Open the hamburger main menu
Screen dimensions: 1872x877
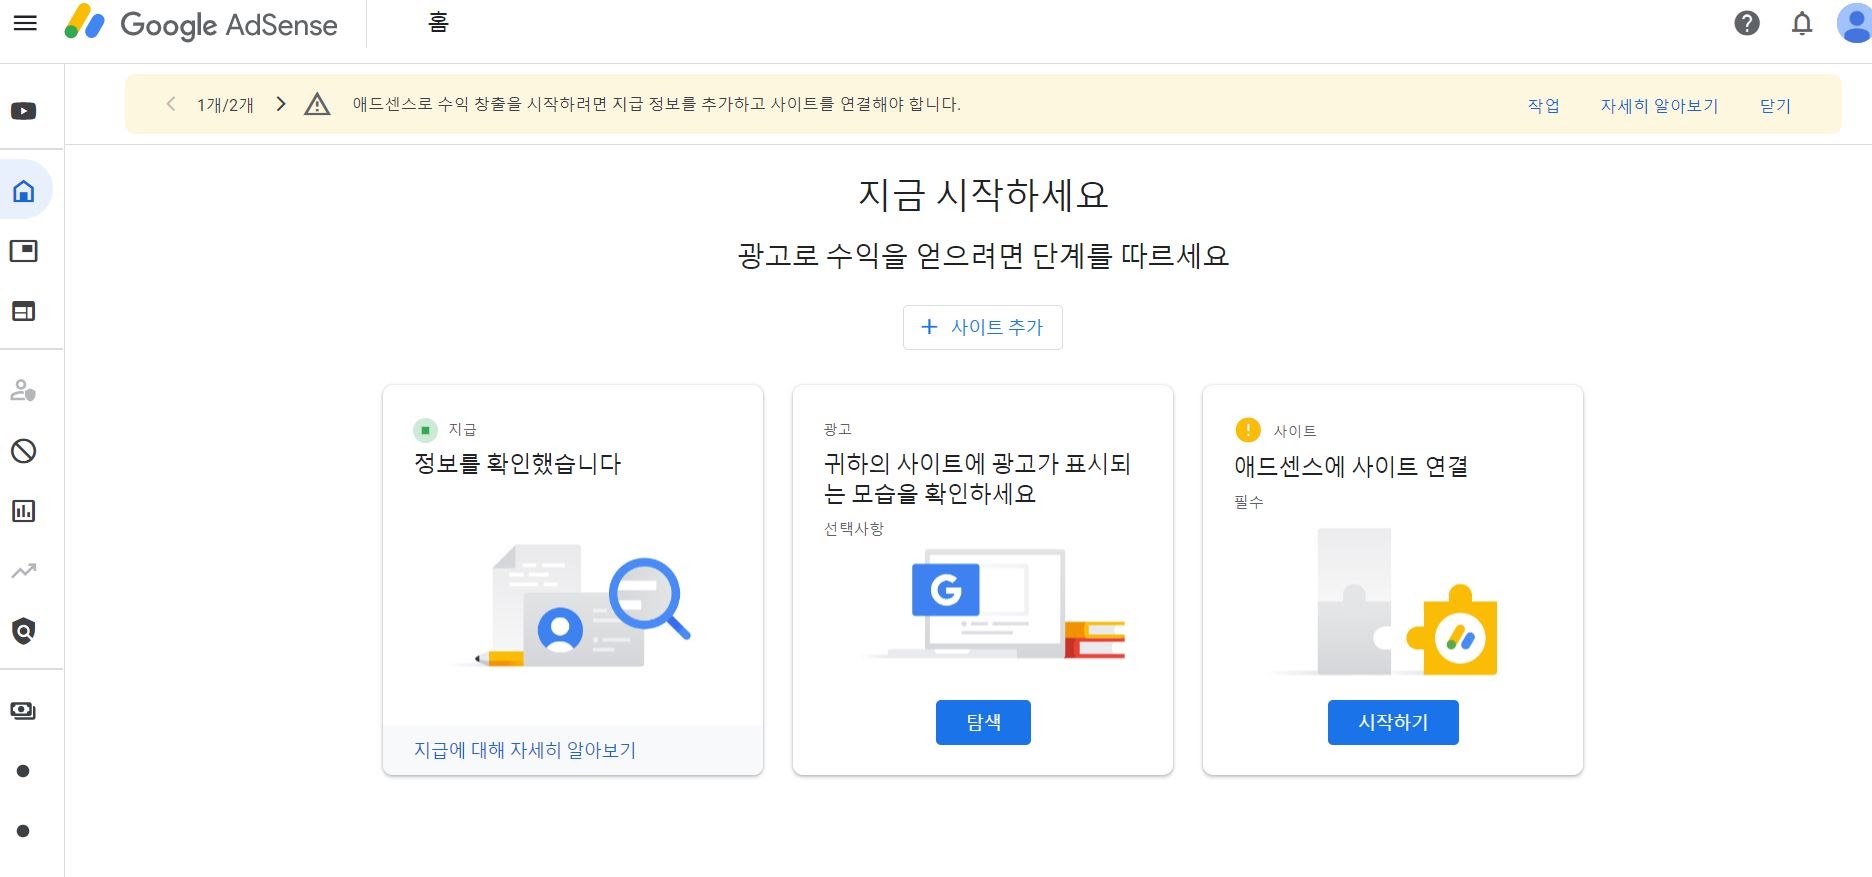tap(25, 23)
